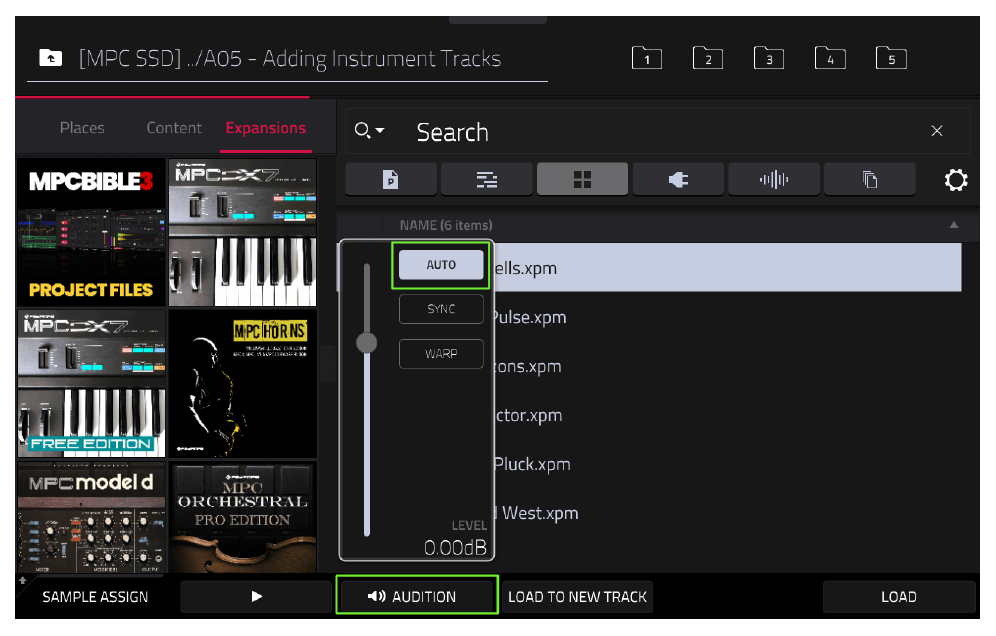Toggle AUTO audition mode
Viewport: 996px width, 636px height.
pyautogui.click(x=441, y=265)
